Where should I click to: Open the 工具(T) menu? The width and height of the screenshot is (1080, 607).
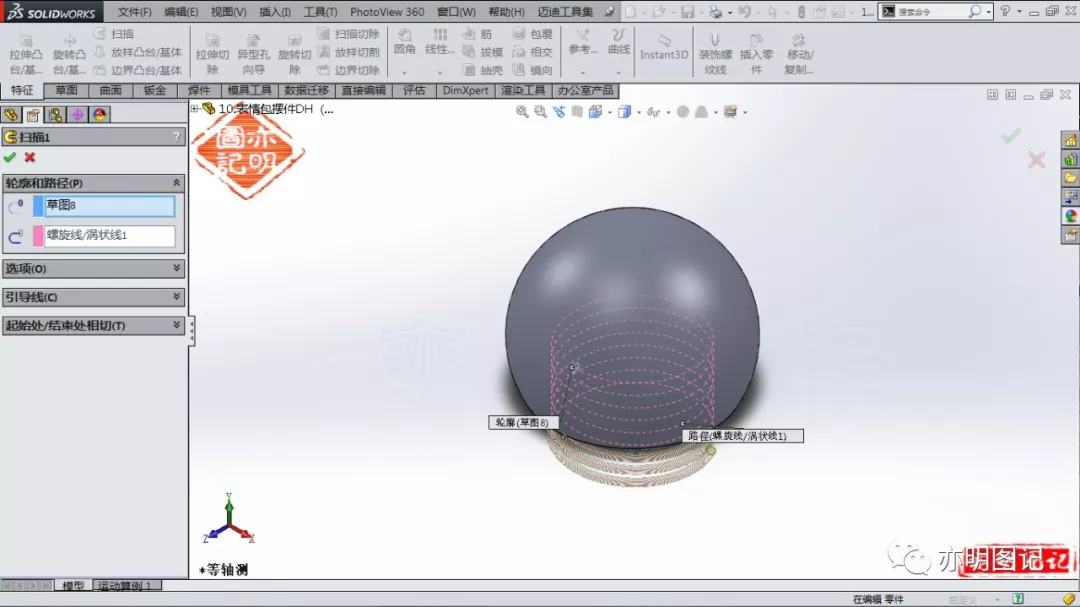320,12
